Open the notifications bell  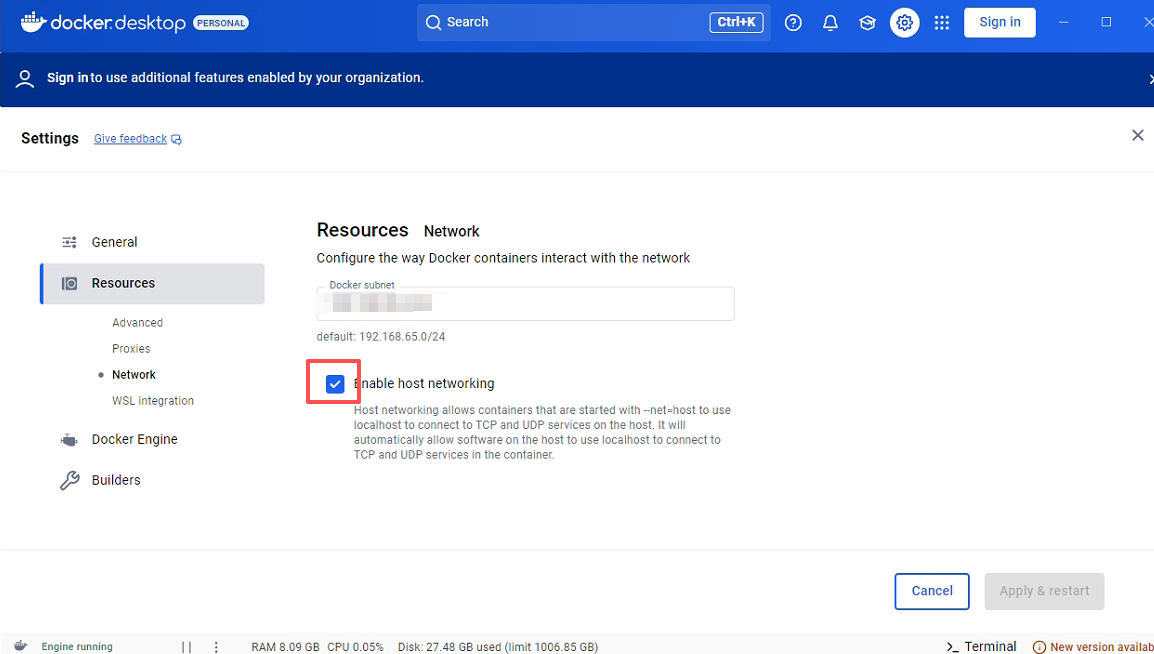(830, 22)
